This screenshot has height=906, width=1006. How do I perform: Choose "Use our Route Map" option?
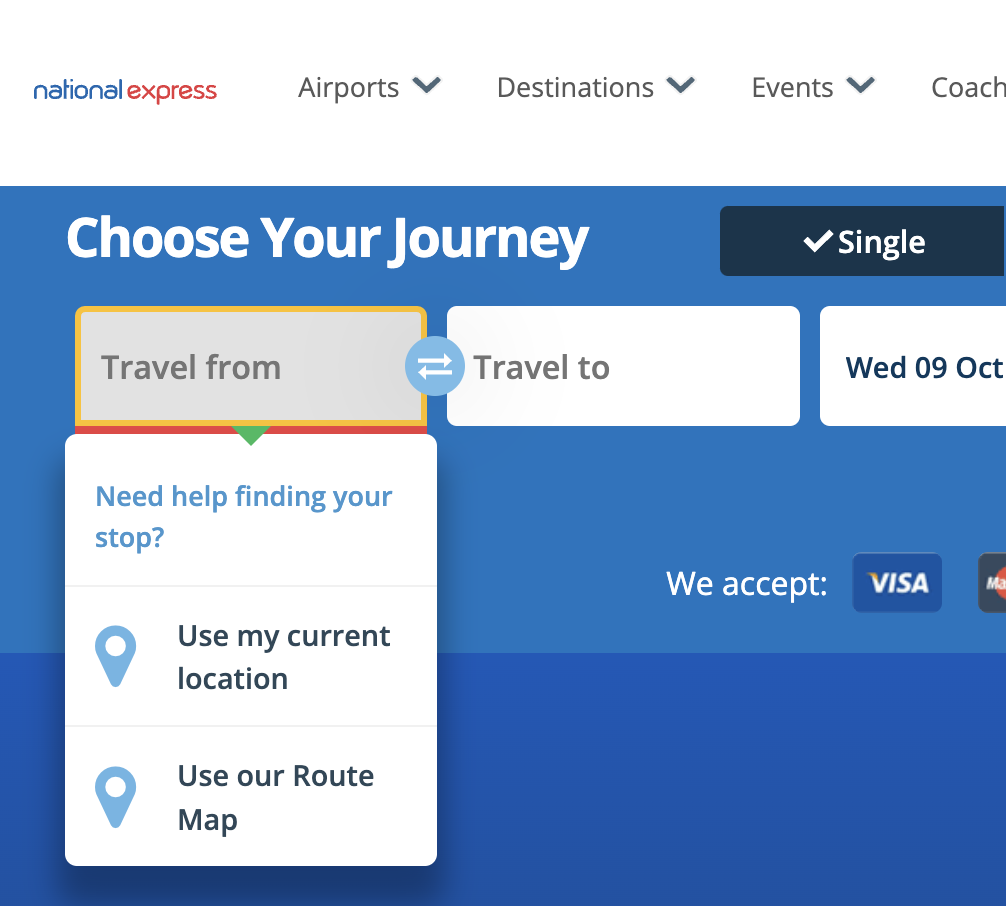click(275, 797)
